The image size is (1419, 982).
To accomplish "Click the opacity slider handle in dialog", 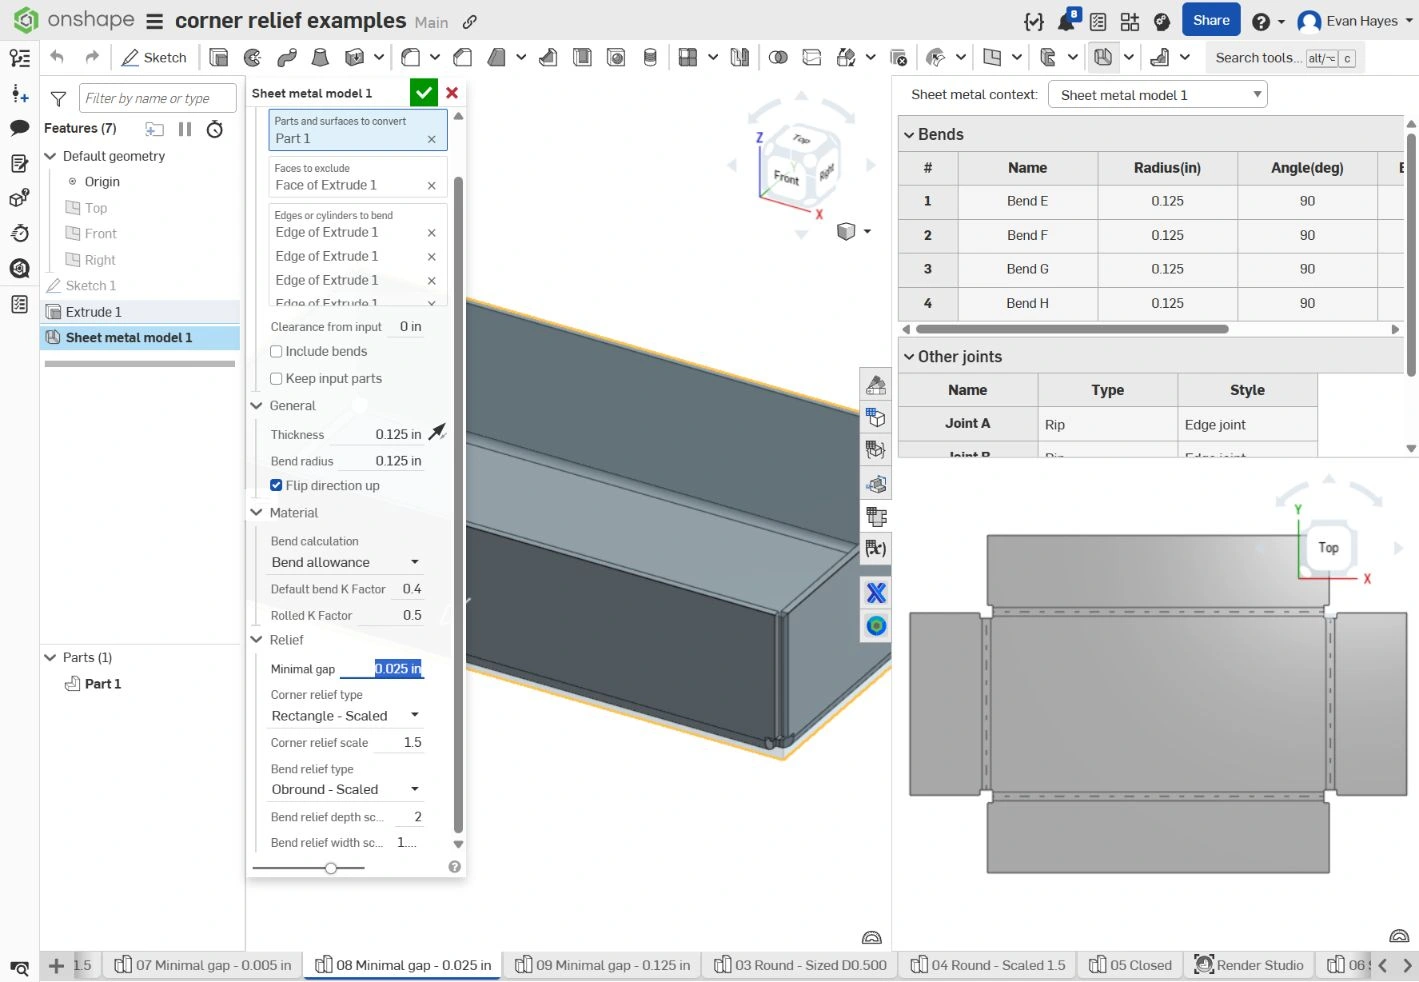I will coord(331,868).
